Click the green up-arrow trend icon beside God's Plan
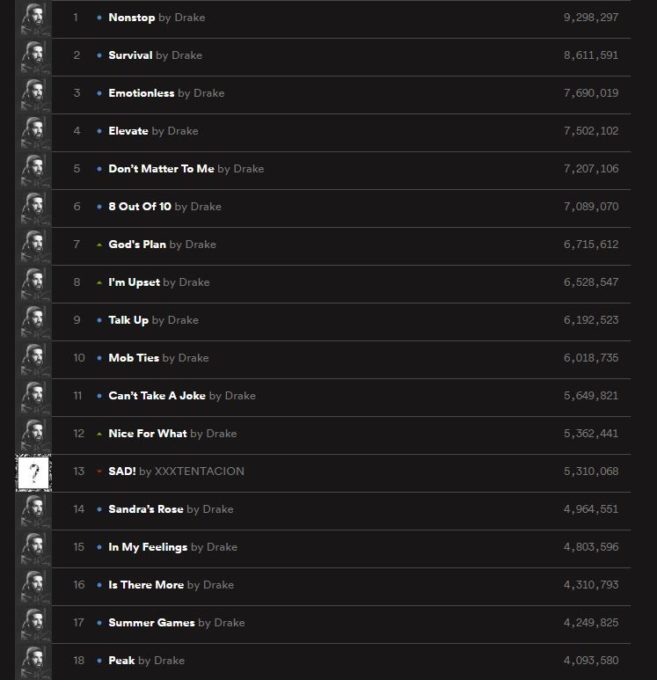 click(99, 245)
